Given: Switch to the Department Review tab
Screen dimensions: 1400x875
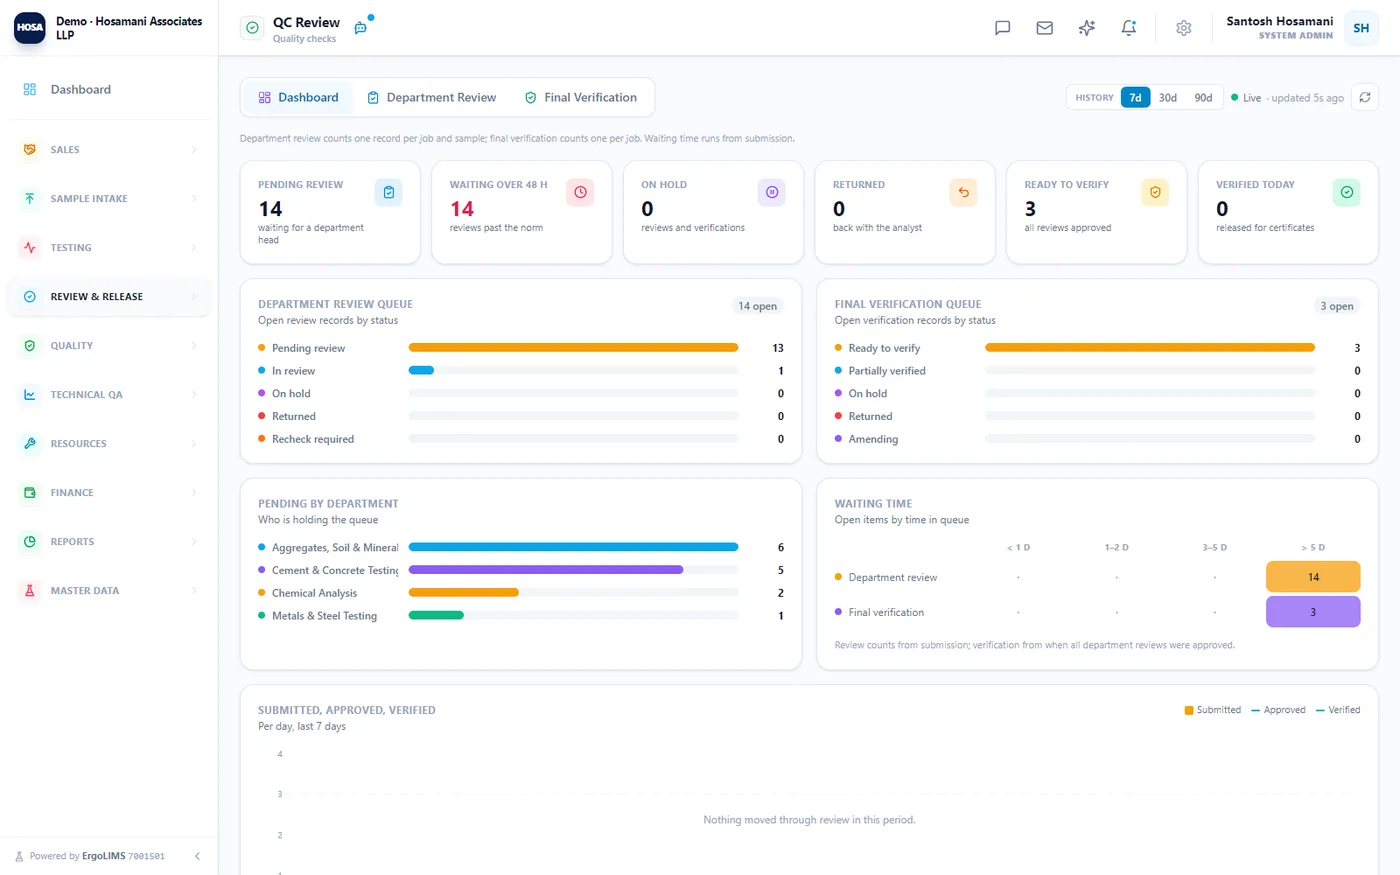Looking at the screenshot, I should click(x=431, y=97).
